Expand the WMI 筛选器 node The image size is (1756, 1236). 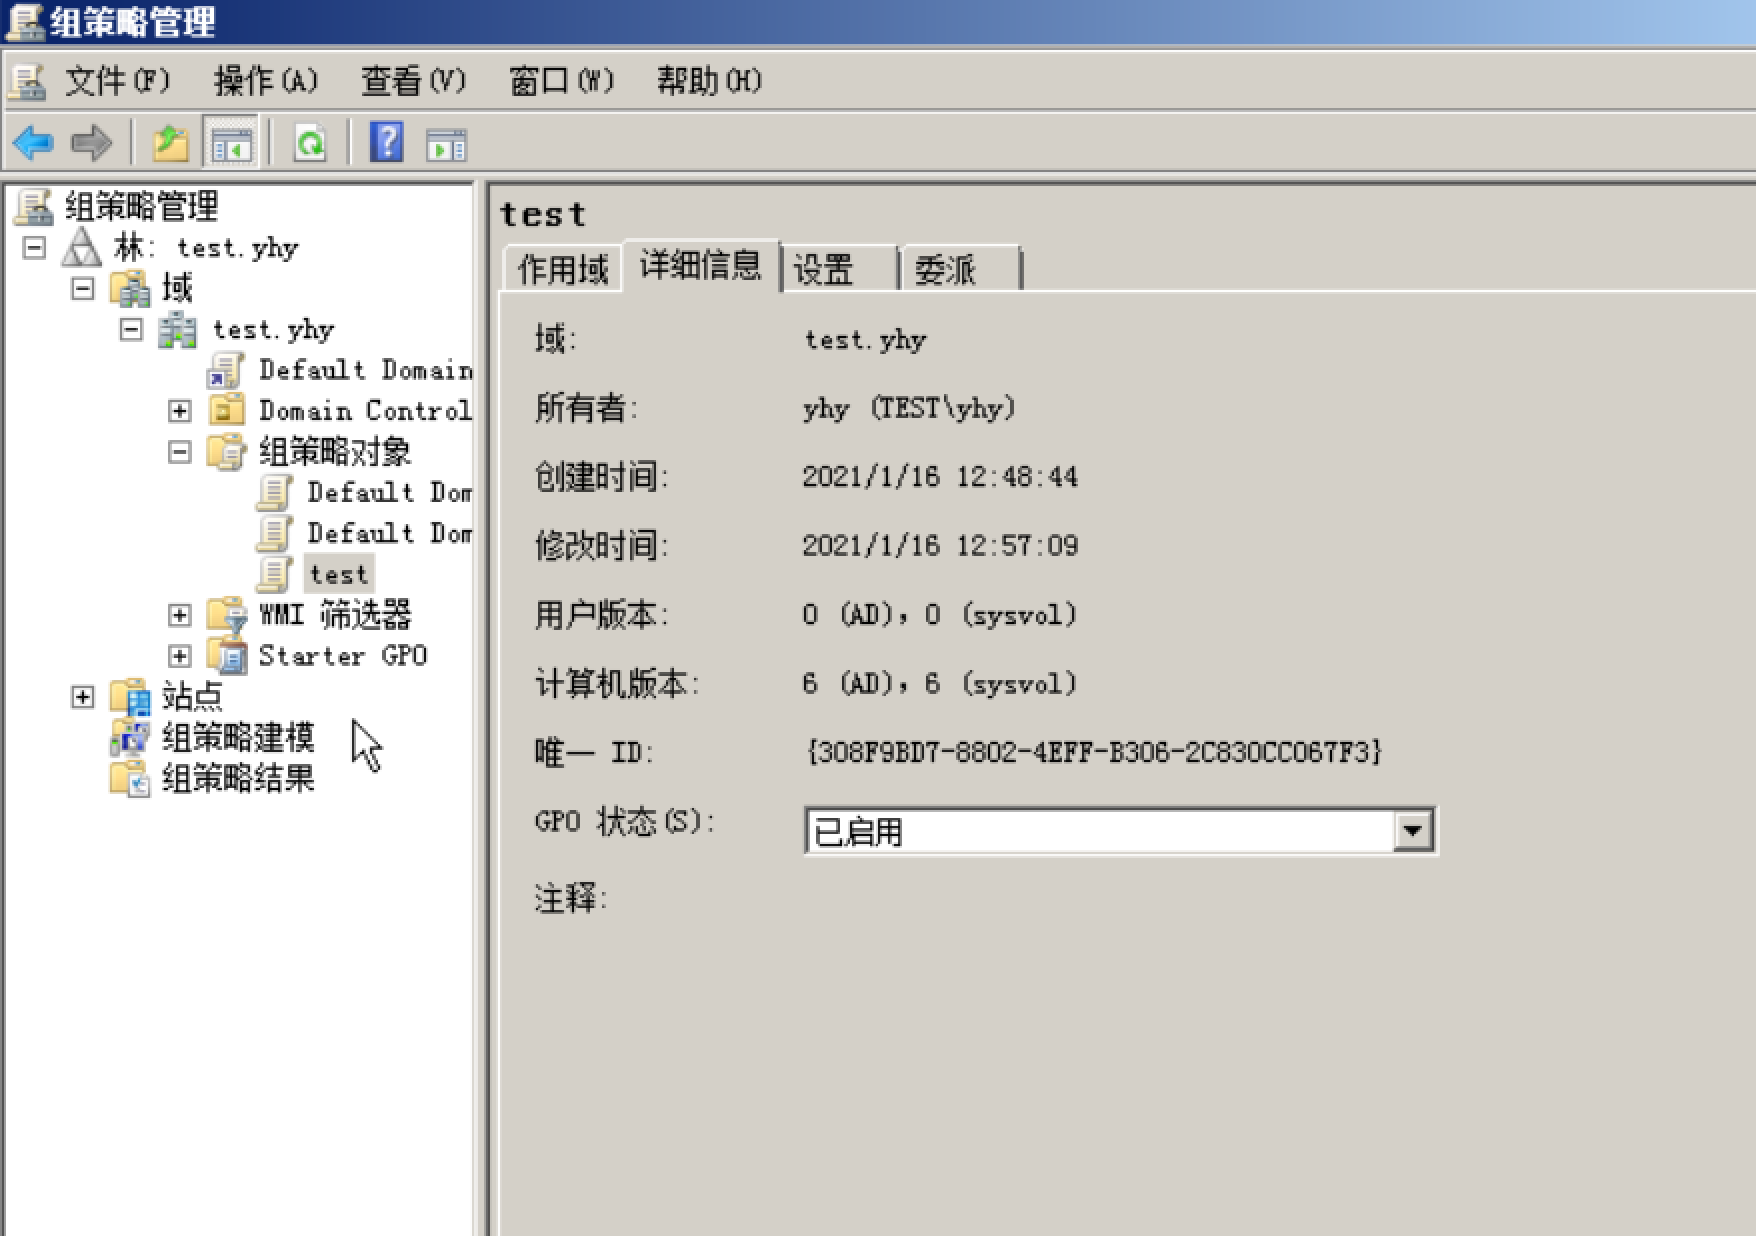coord(180,615)
